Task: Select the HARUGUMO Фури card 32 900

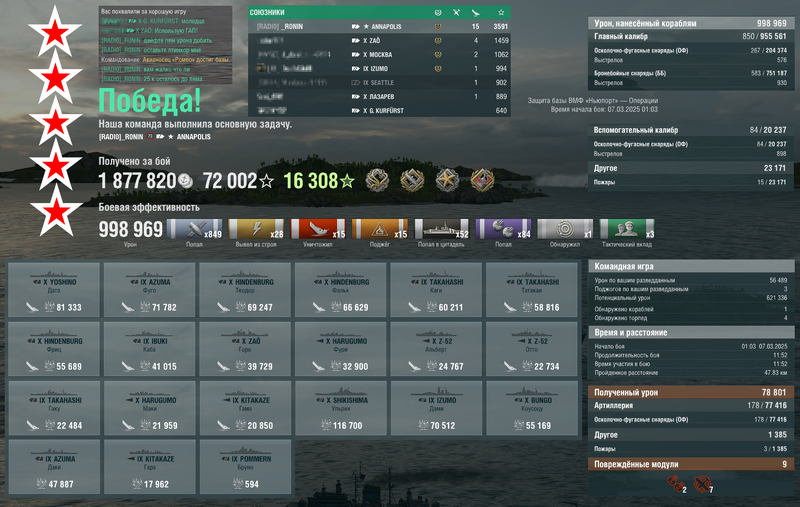Action: click(340, 349)
